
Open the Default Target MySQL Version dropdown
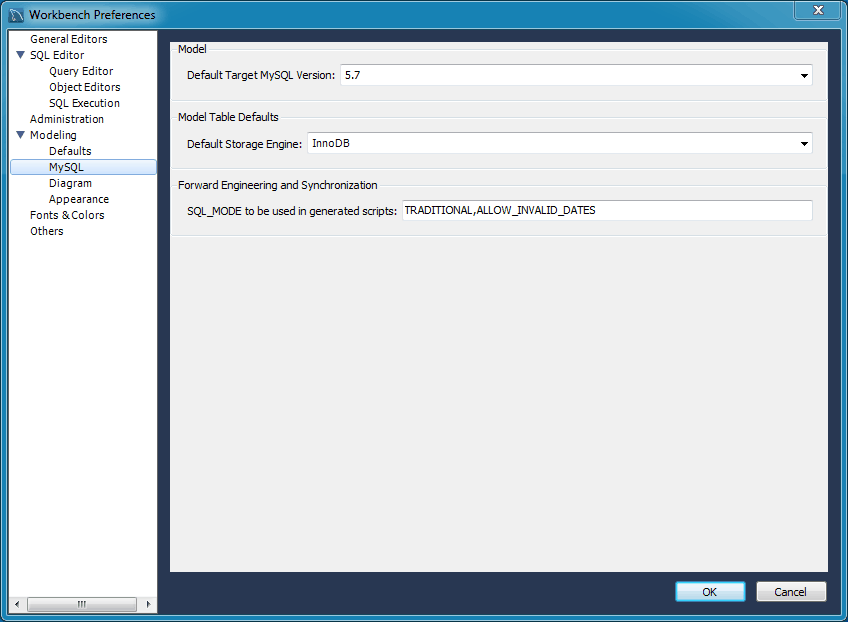coord(577,75)
